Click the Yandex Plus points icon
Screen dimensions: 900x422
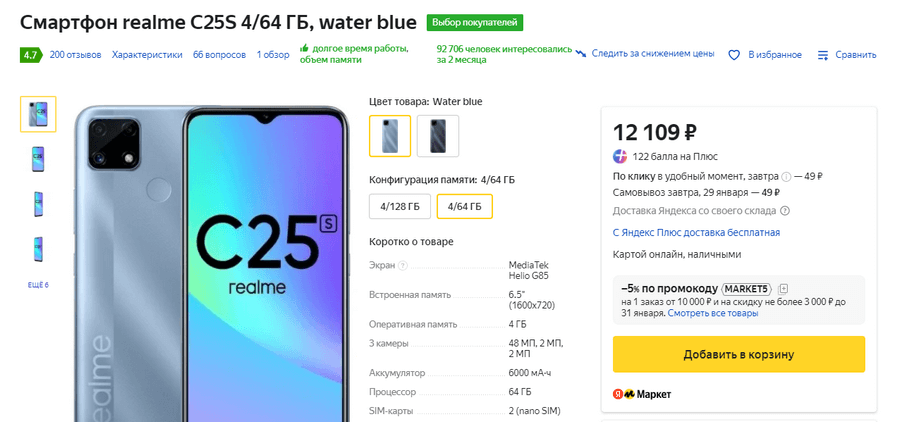coord(621,156)
